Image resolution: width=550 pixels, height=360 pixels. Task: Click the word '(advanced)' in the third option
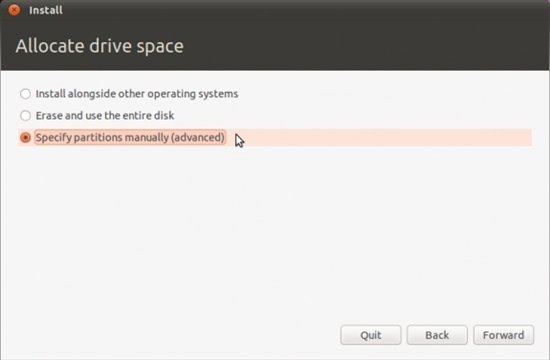pos(197,138)
